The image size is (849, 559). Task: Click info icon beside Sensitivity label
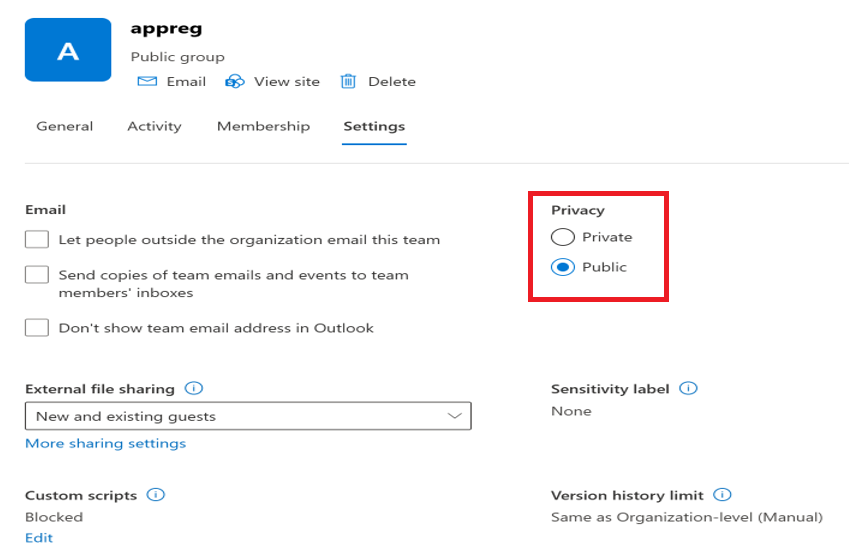689,389
